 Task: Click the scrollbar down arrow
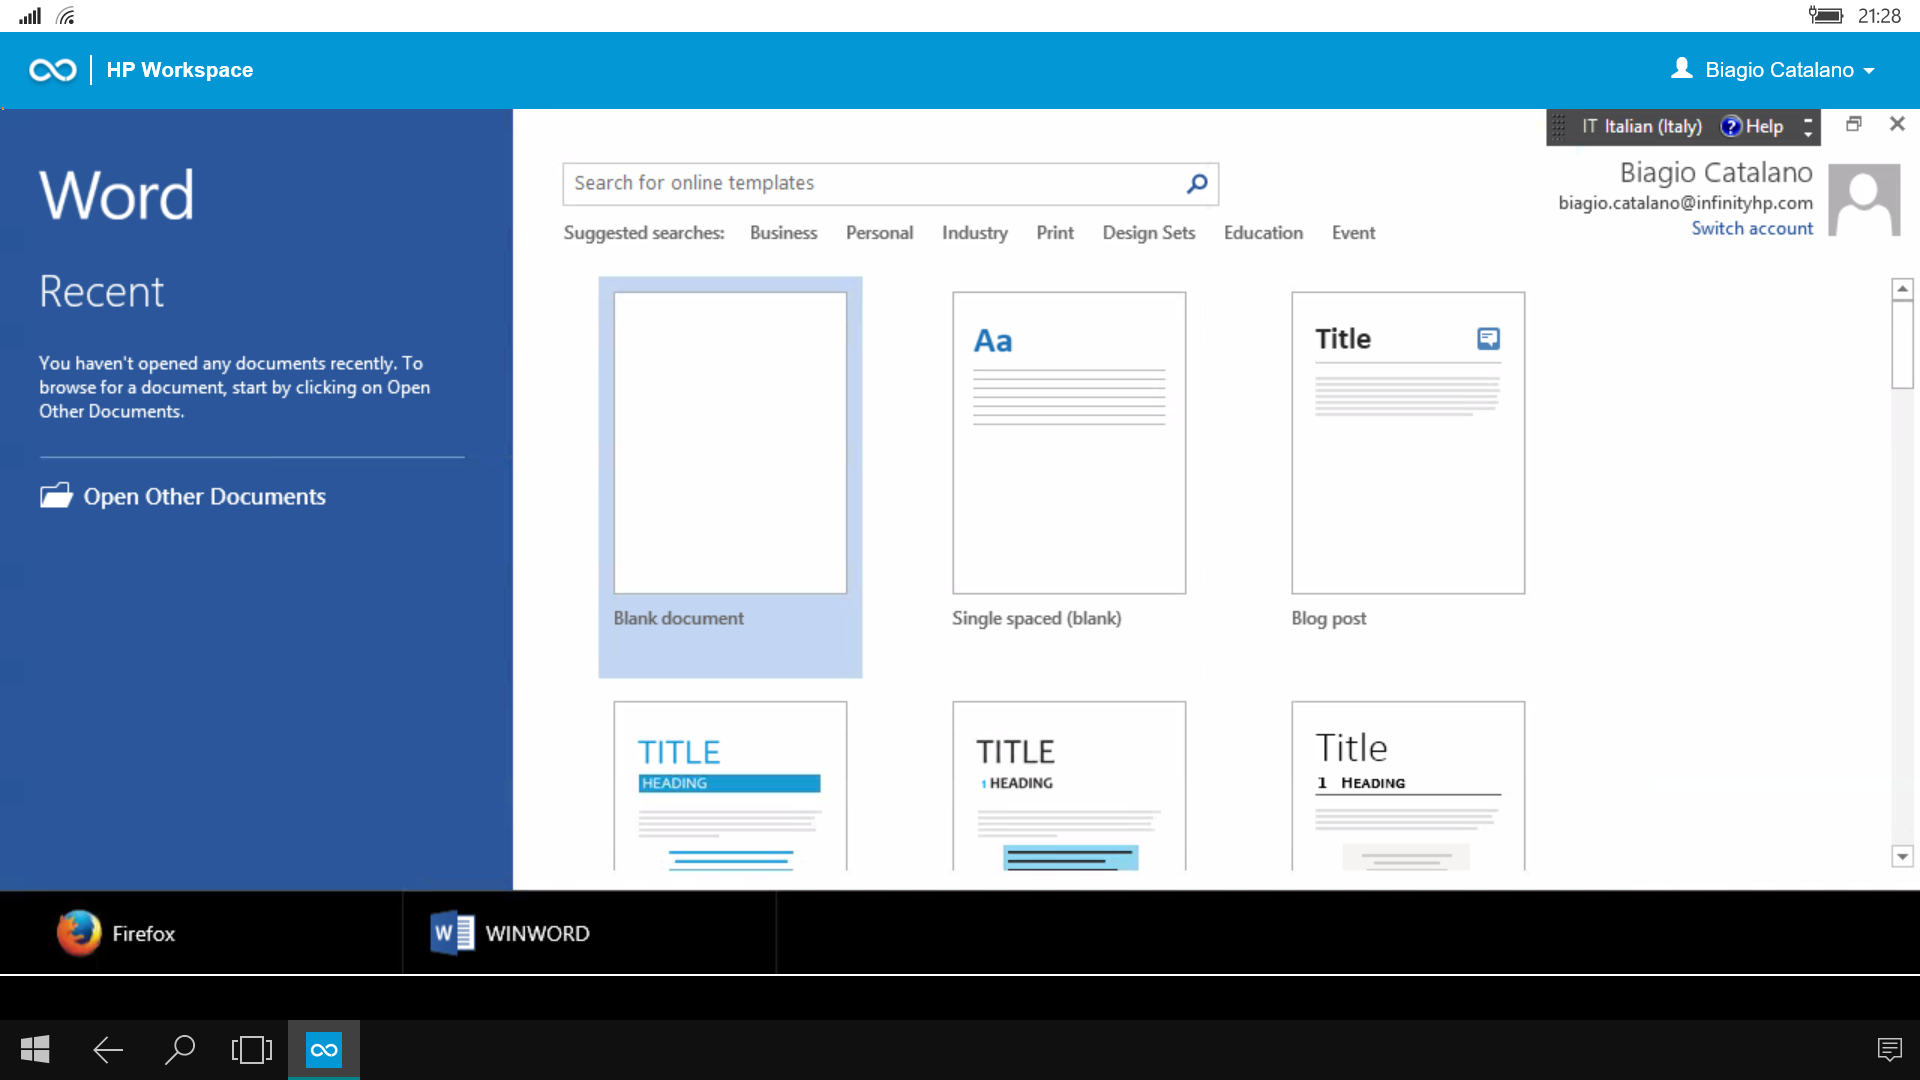click(1902, 856)
